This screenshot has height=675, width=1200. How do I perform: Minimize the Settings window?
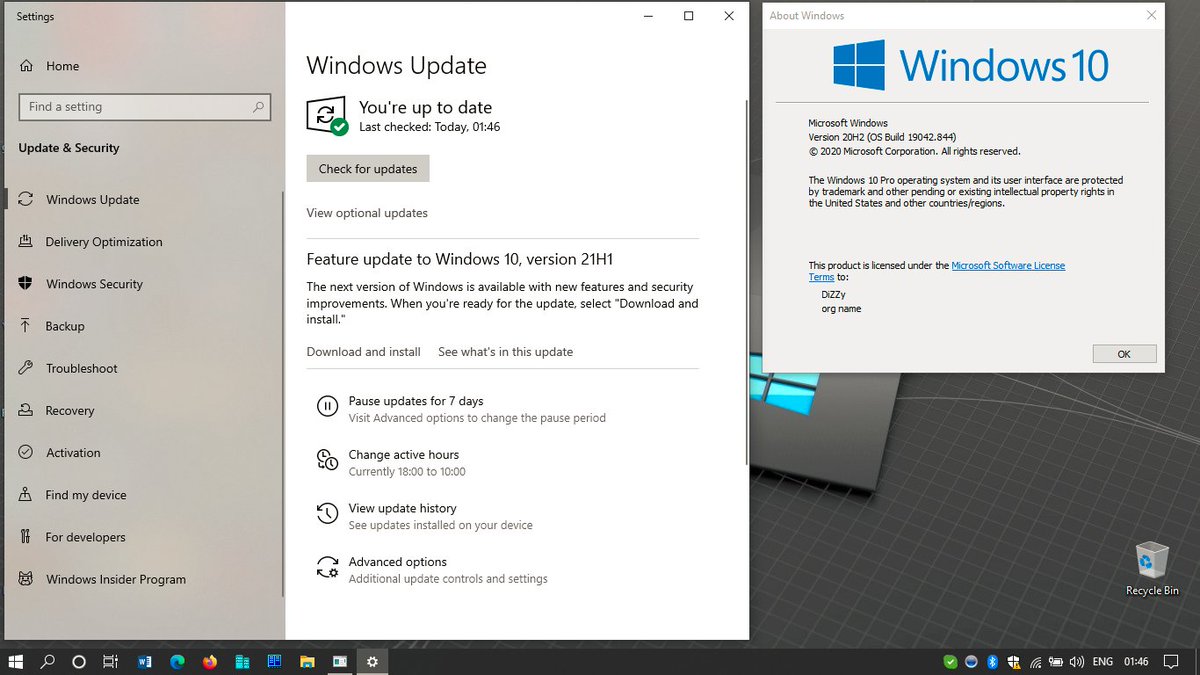[x=648, y=16]
